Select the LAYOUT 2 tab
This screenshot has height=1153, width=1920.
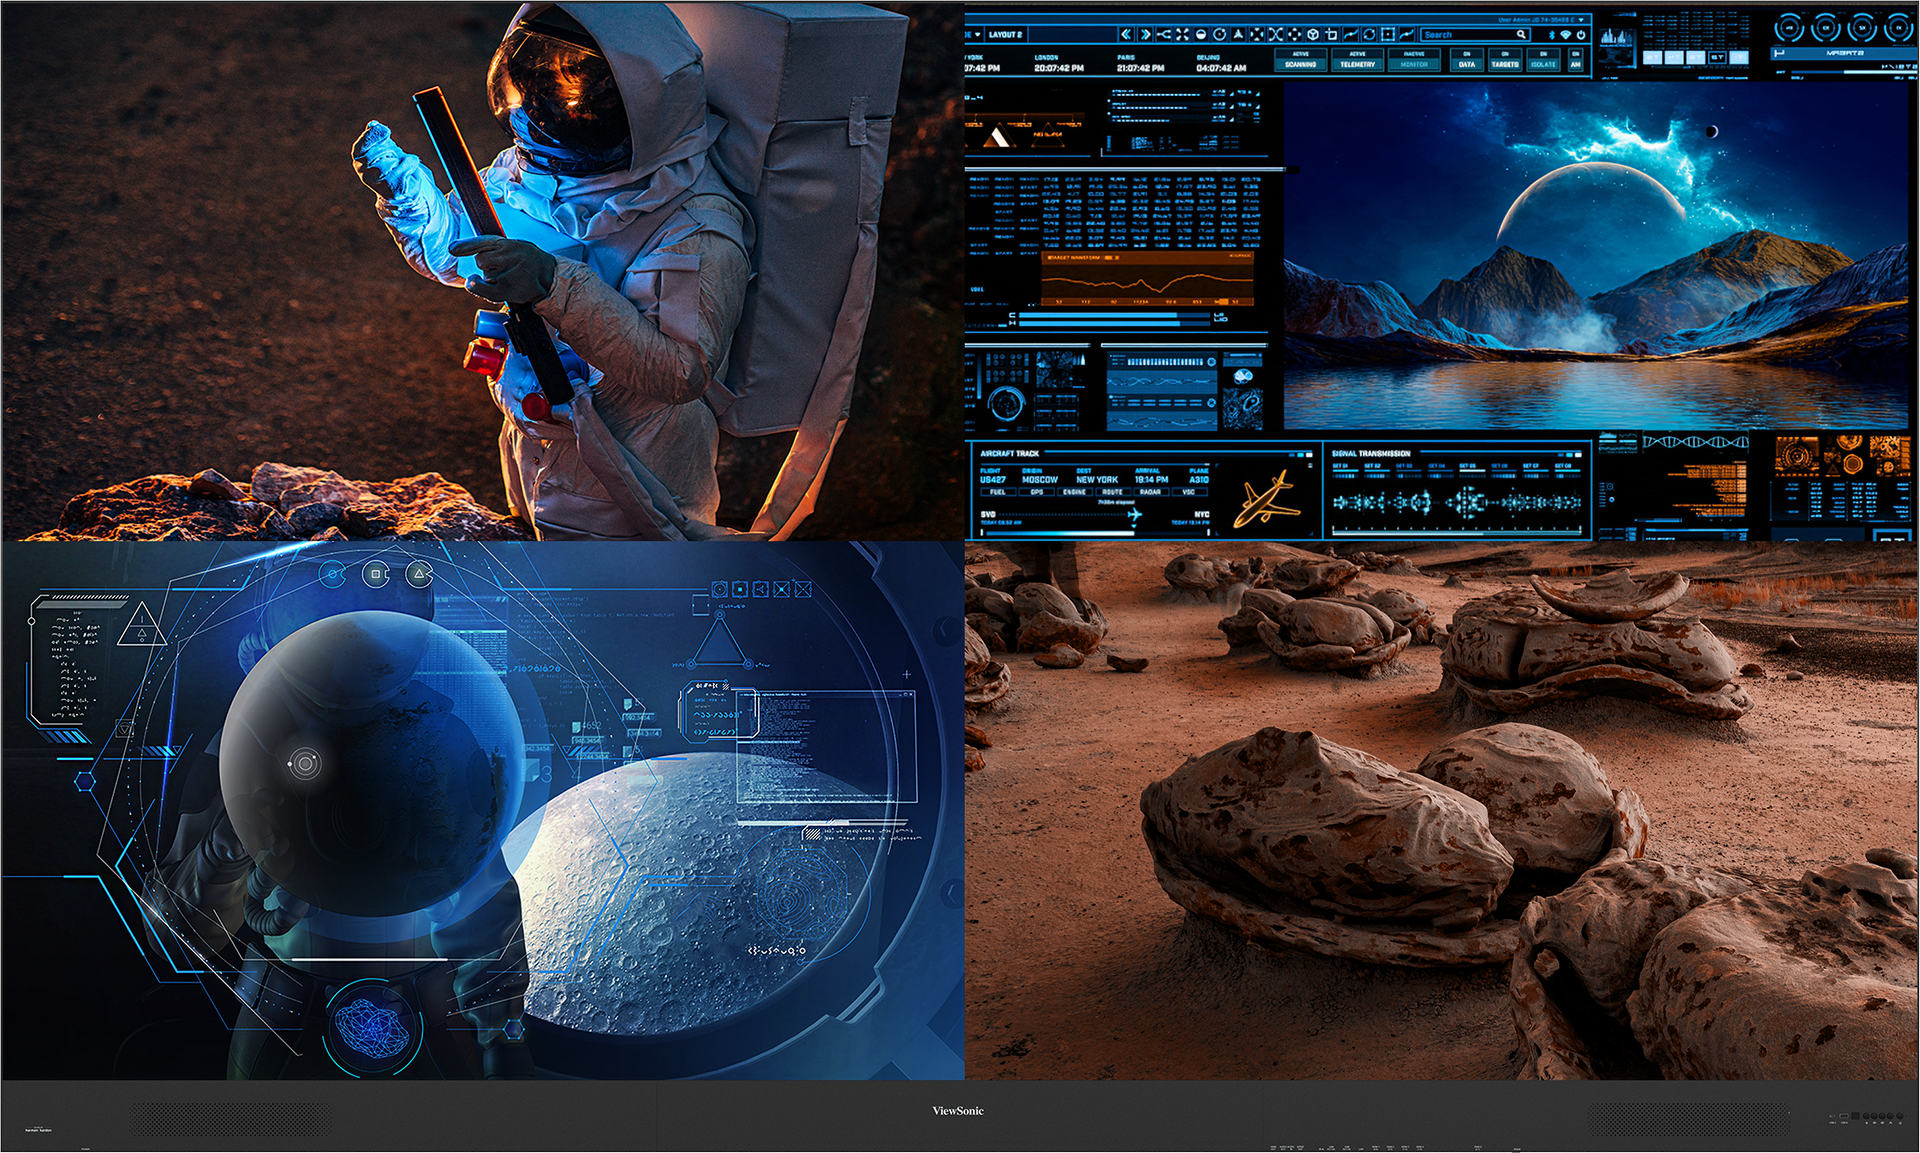point(1005,34)
